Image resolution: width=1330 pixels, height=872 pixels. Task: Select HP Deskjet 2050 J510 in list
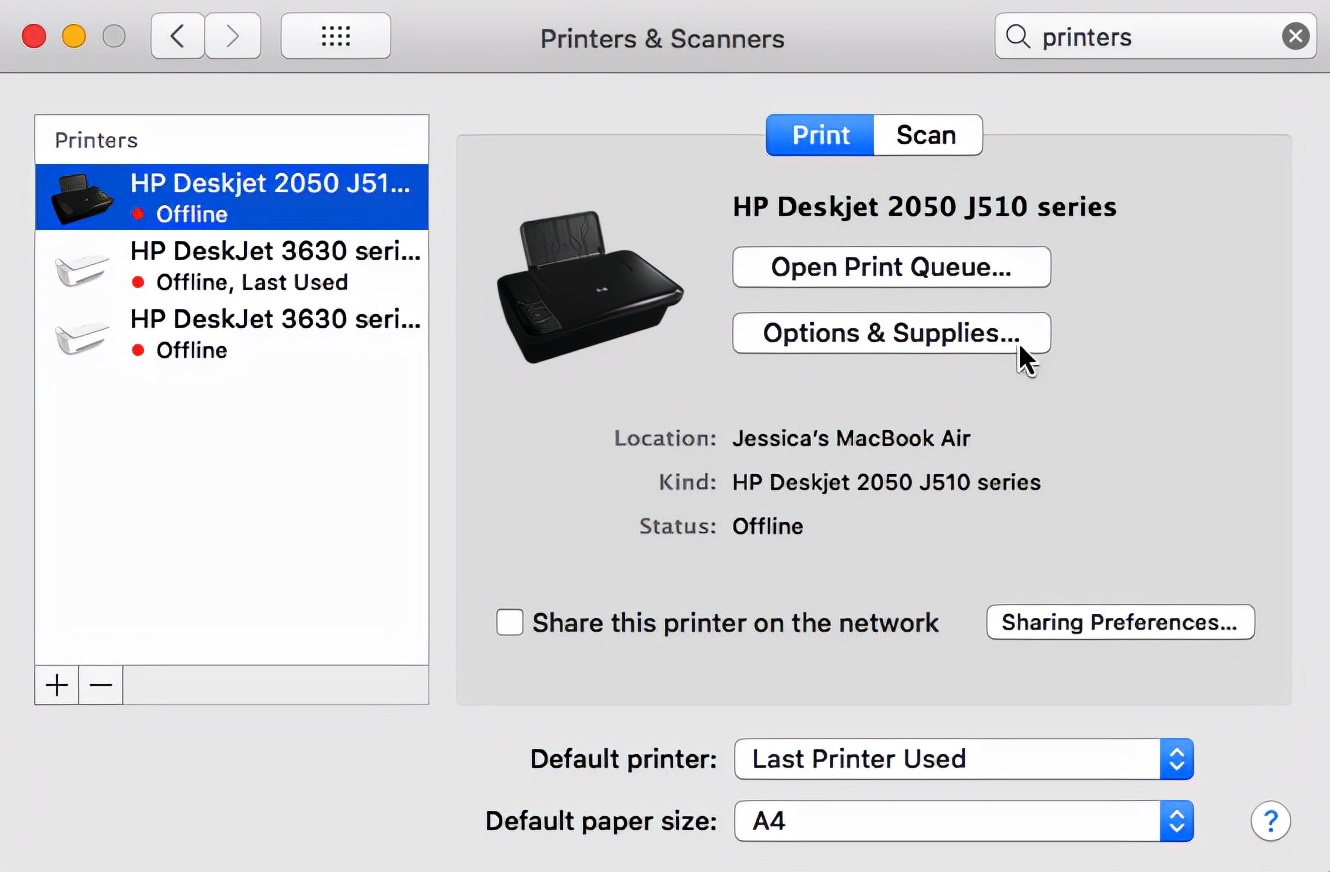click(232, 197)
